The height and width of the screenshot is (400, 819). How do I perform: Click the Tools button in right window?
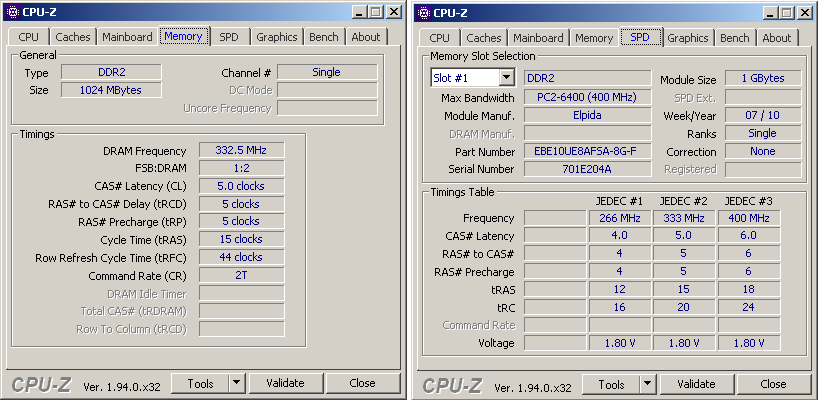tap(612, 385)
